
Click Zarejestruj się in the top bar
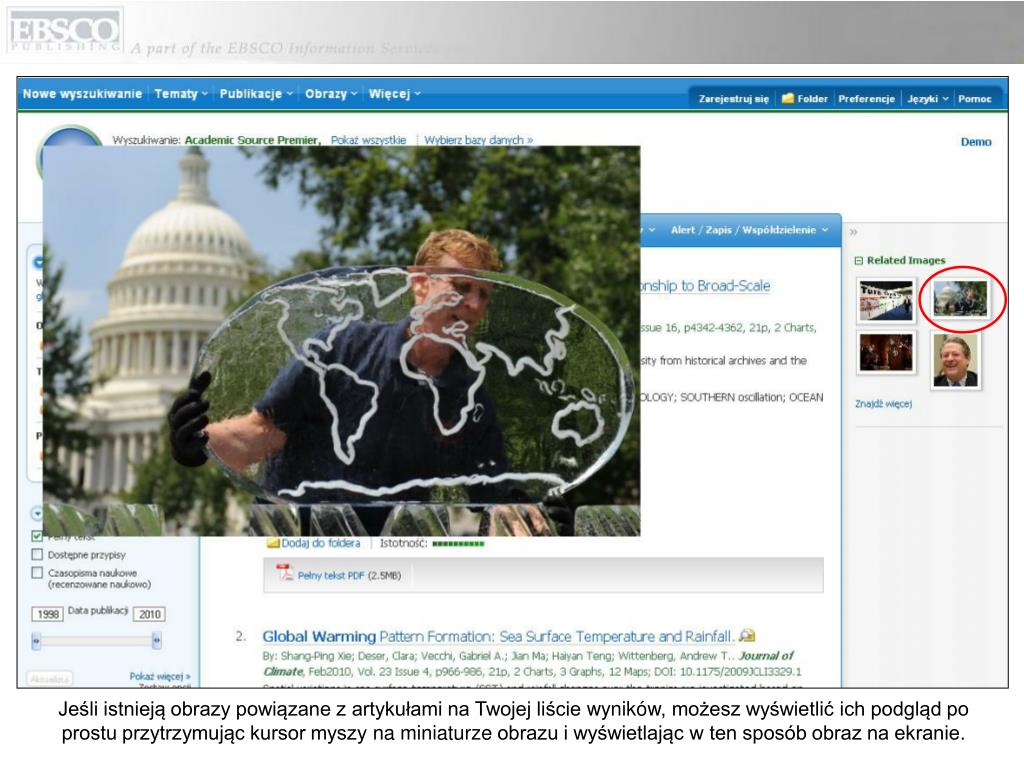click(x=733, y=99)
